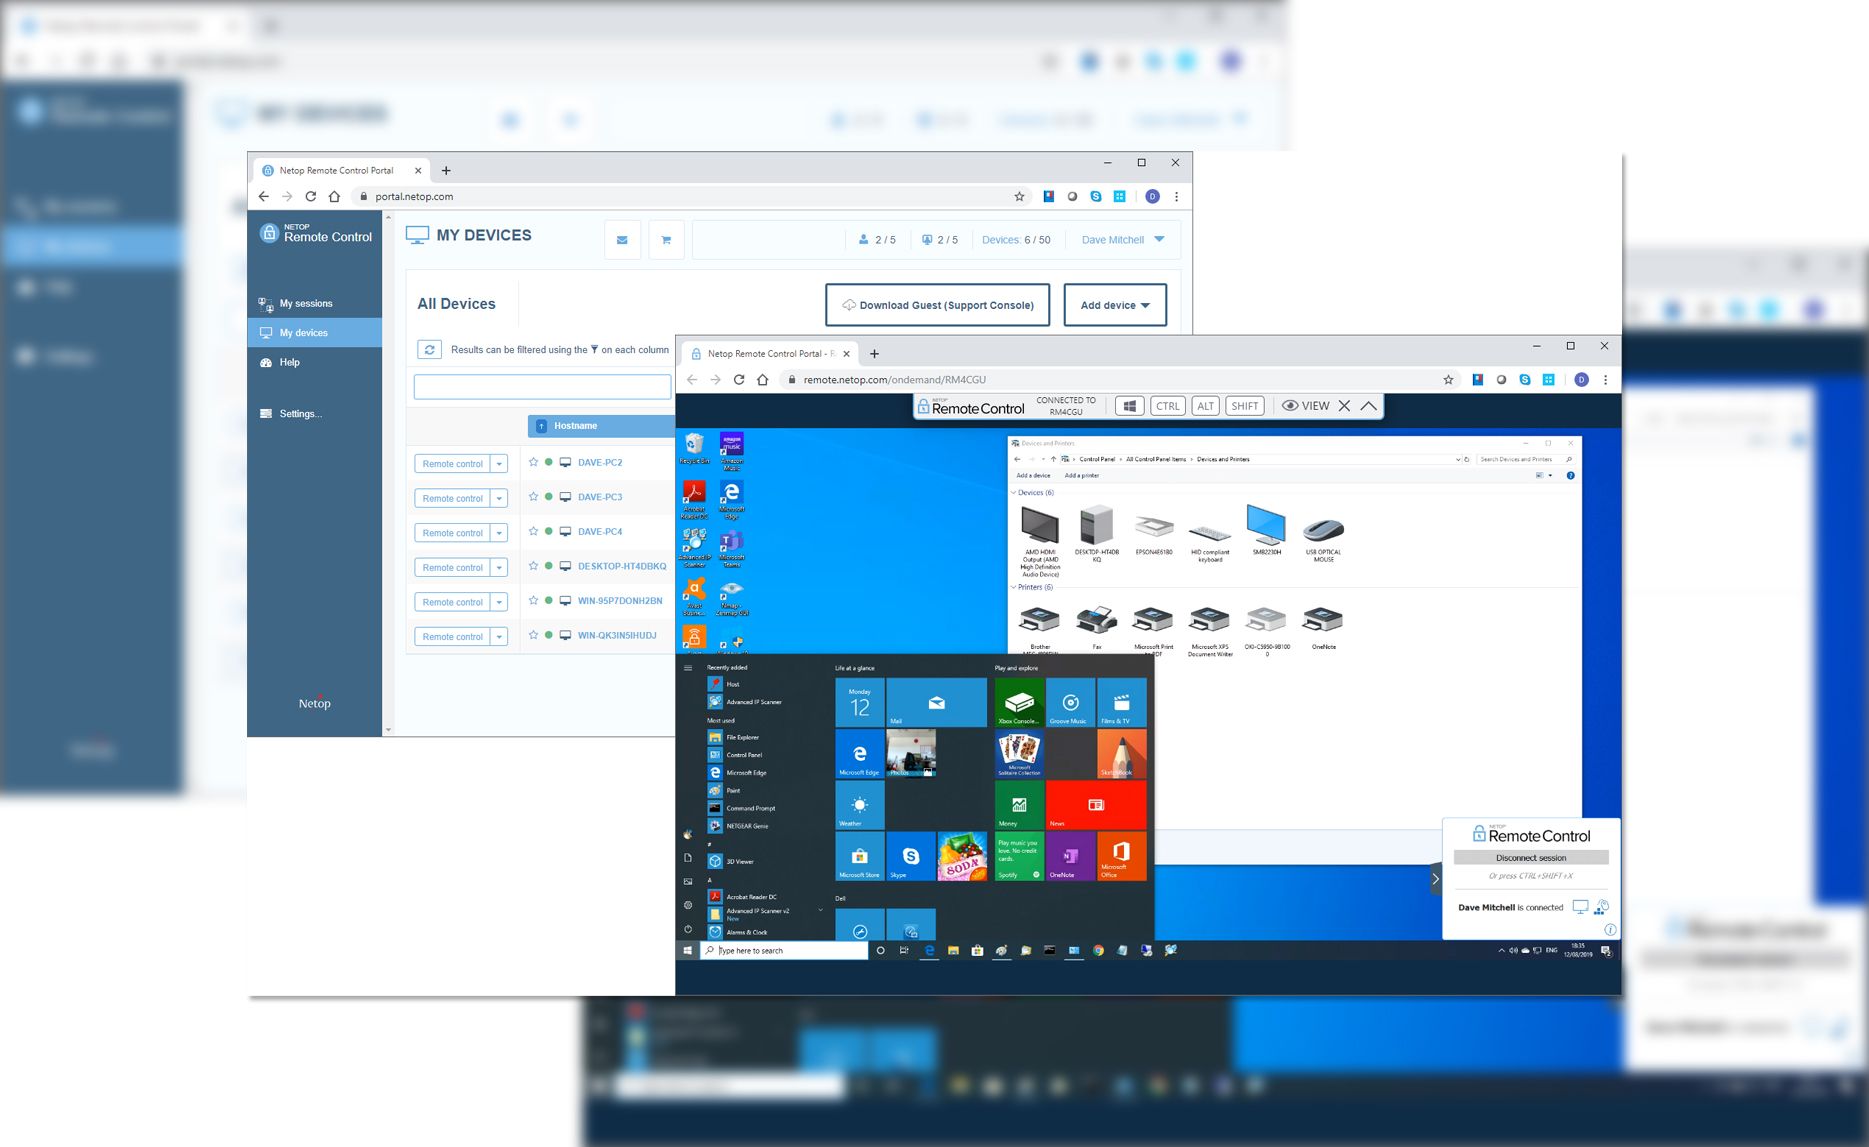Toggle the CTRL key in remote toolbar
Screen dimensions: 1869x1147
click(1167, 406)
